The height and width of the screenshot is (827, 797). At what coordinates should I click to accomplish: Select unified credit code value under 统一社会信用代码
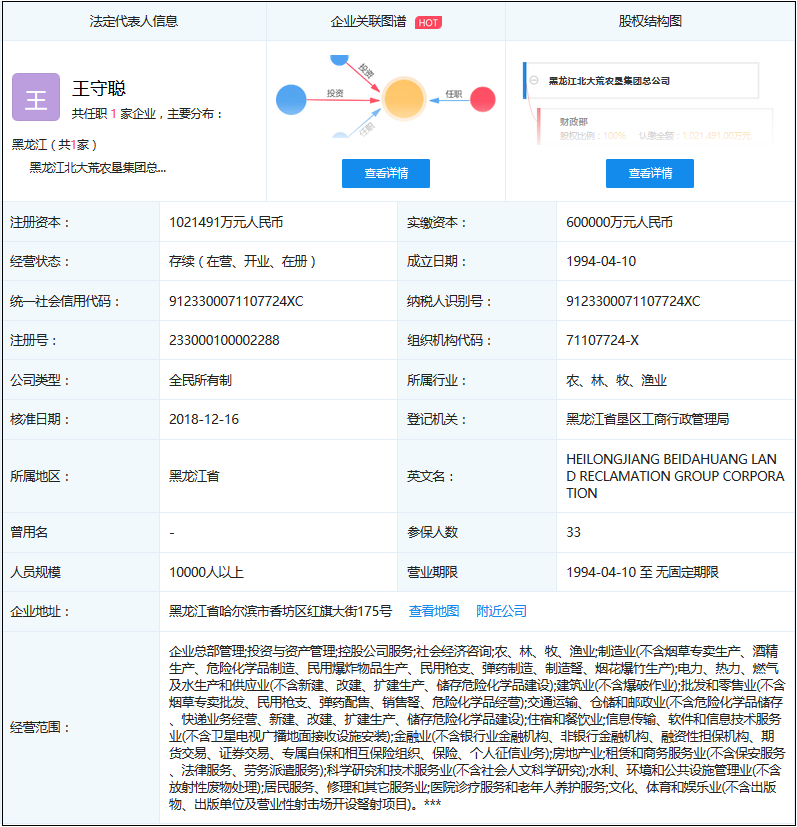pyautogui.click(x=236, y=301)
